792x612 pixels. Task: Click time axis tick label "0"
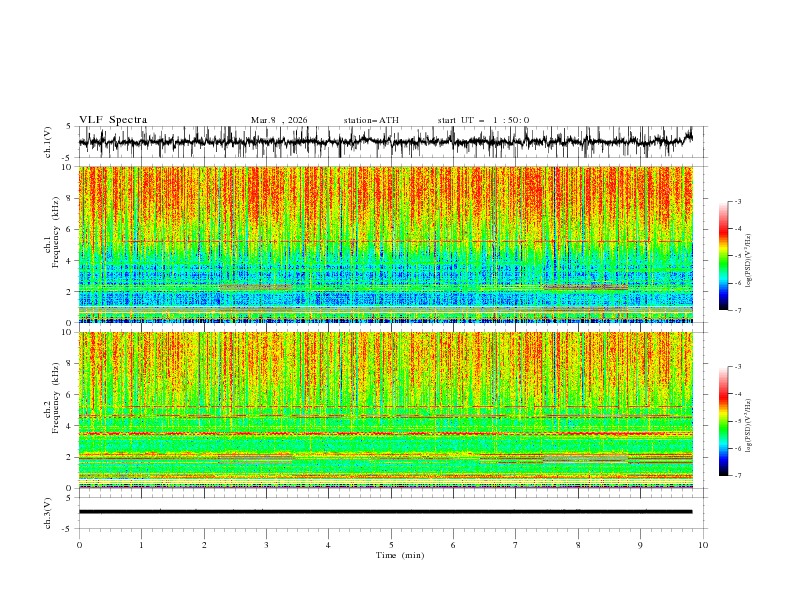pyautogui.click(x=79, y=545)
